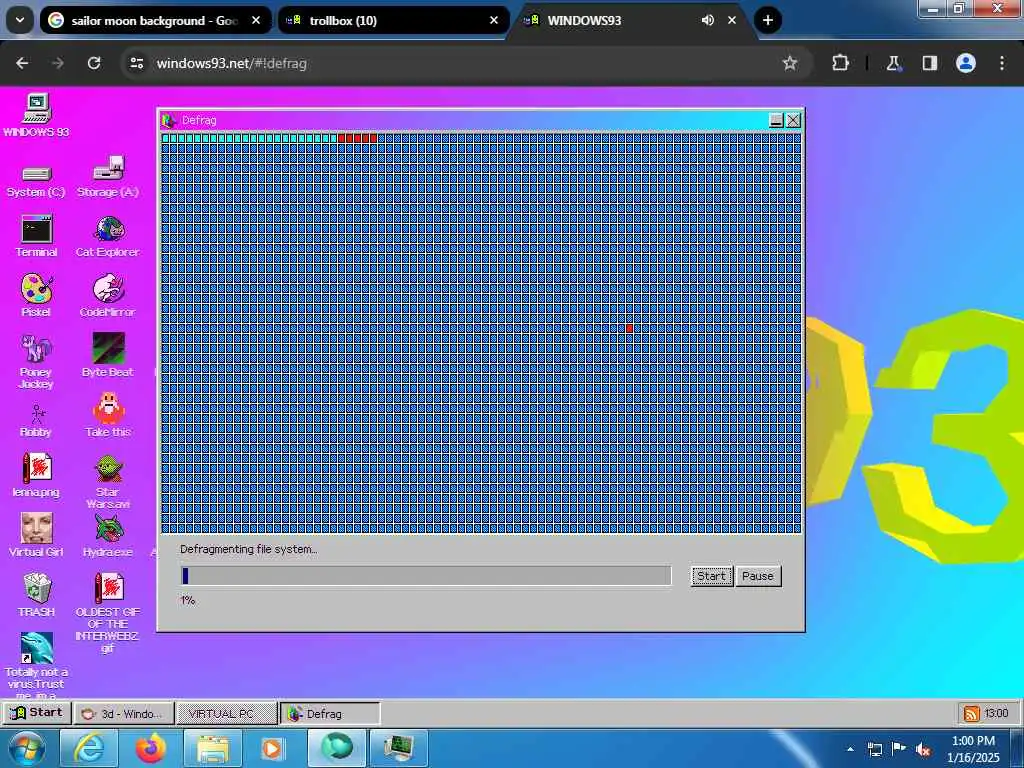
Task: Click the muted volume tray icon
Action: (x=923, y=749)
